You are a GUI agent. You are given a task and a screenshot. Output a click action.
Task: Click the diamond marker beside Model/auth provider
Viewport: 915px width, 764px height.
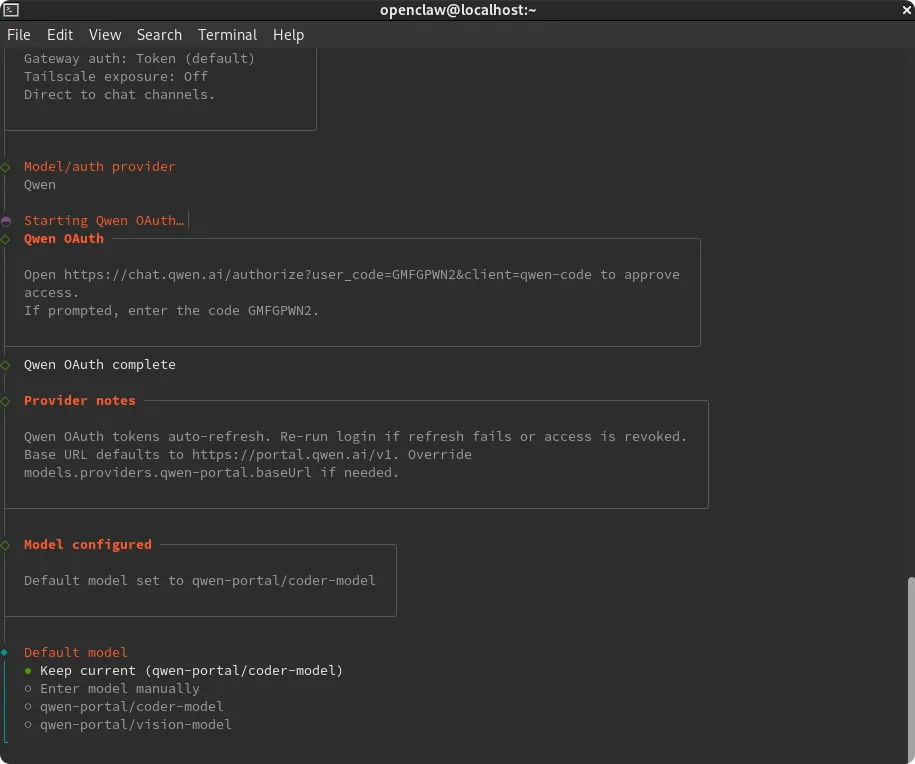(5, 167)
